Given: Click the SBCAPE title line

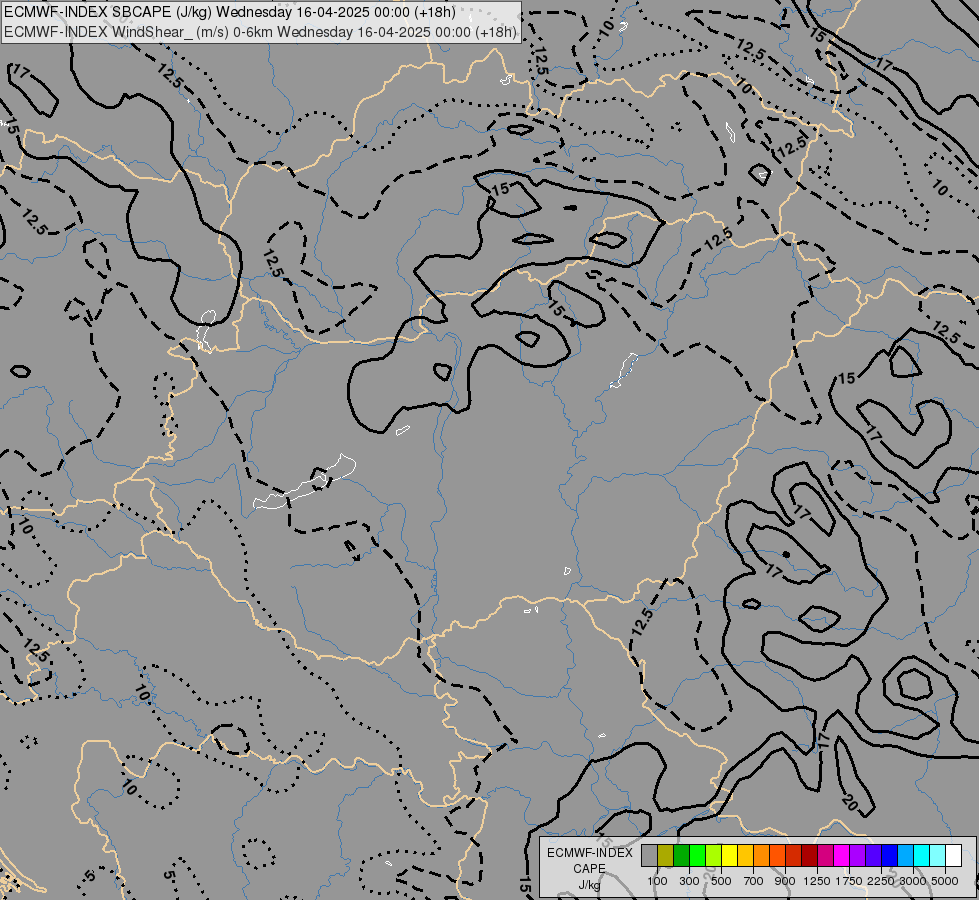Looking at the screenshot, I should [x=230, y=12].
